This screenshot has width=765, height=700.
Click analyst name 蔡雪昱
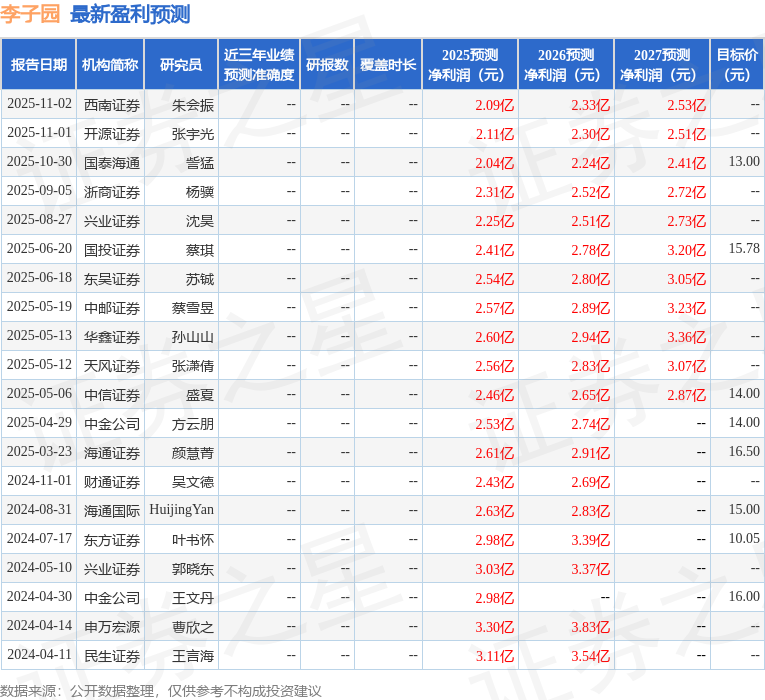193,308
